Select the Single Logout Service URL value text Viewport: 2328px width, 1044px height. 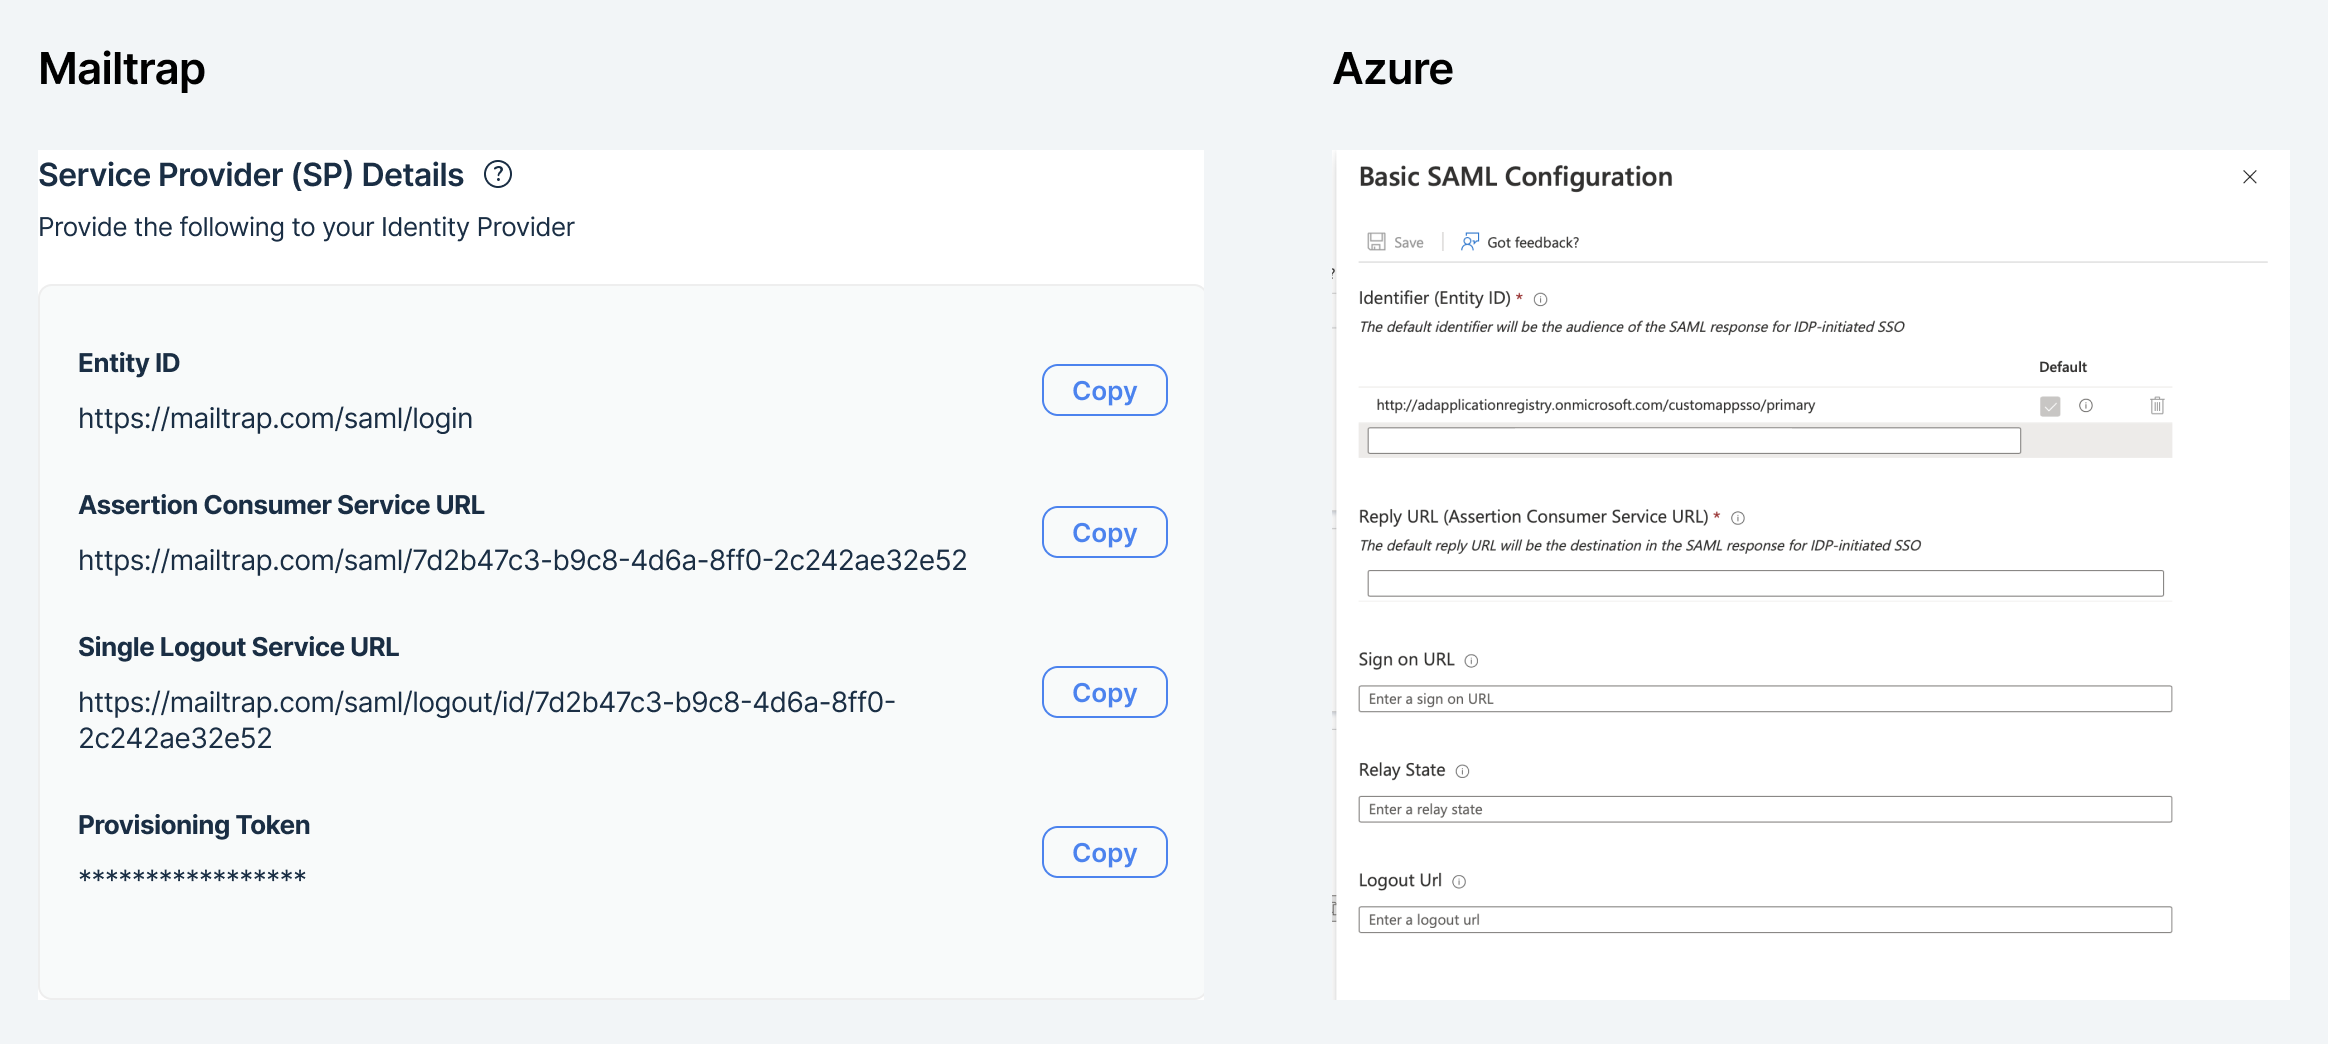click(x=486, y=720)
